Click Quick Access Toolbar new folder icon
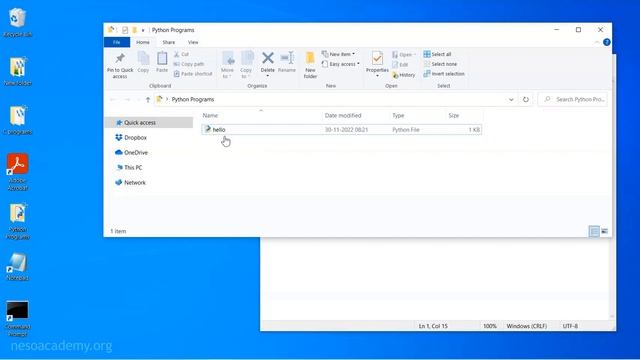The image size is (640, 360). pos(134,30)
